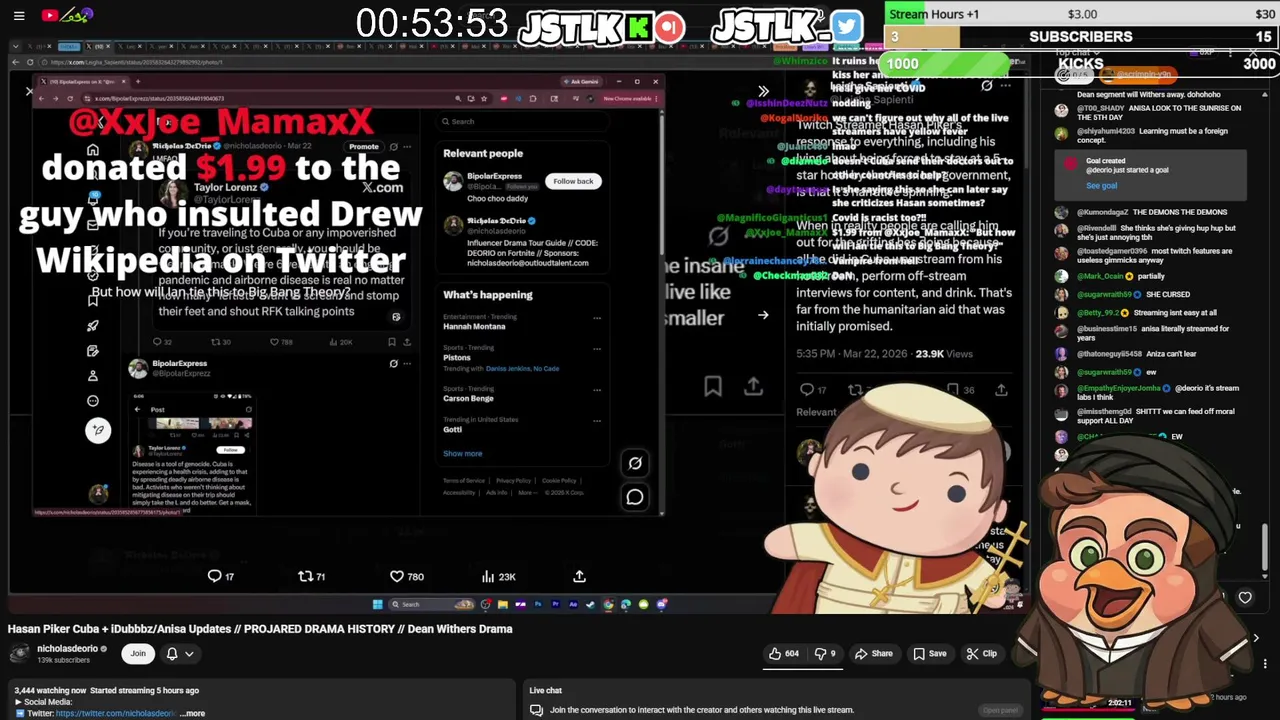This screenshot has width=1280, height=720.
Task: Open the Gotti trending topic
Action: 452,430
